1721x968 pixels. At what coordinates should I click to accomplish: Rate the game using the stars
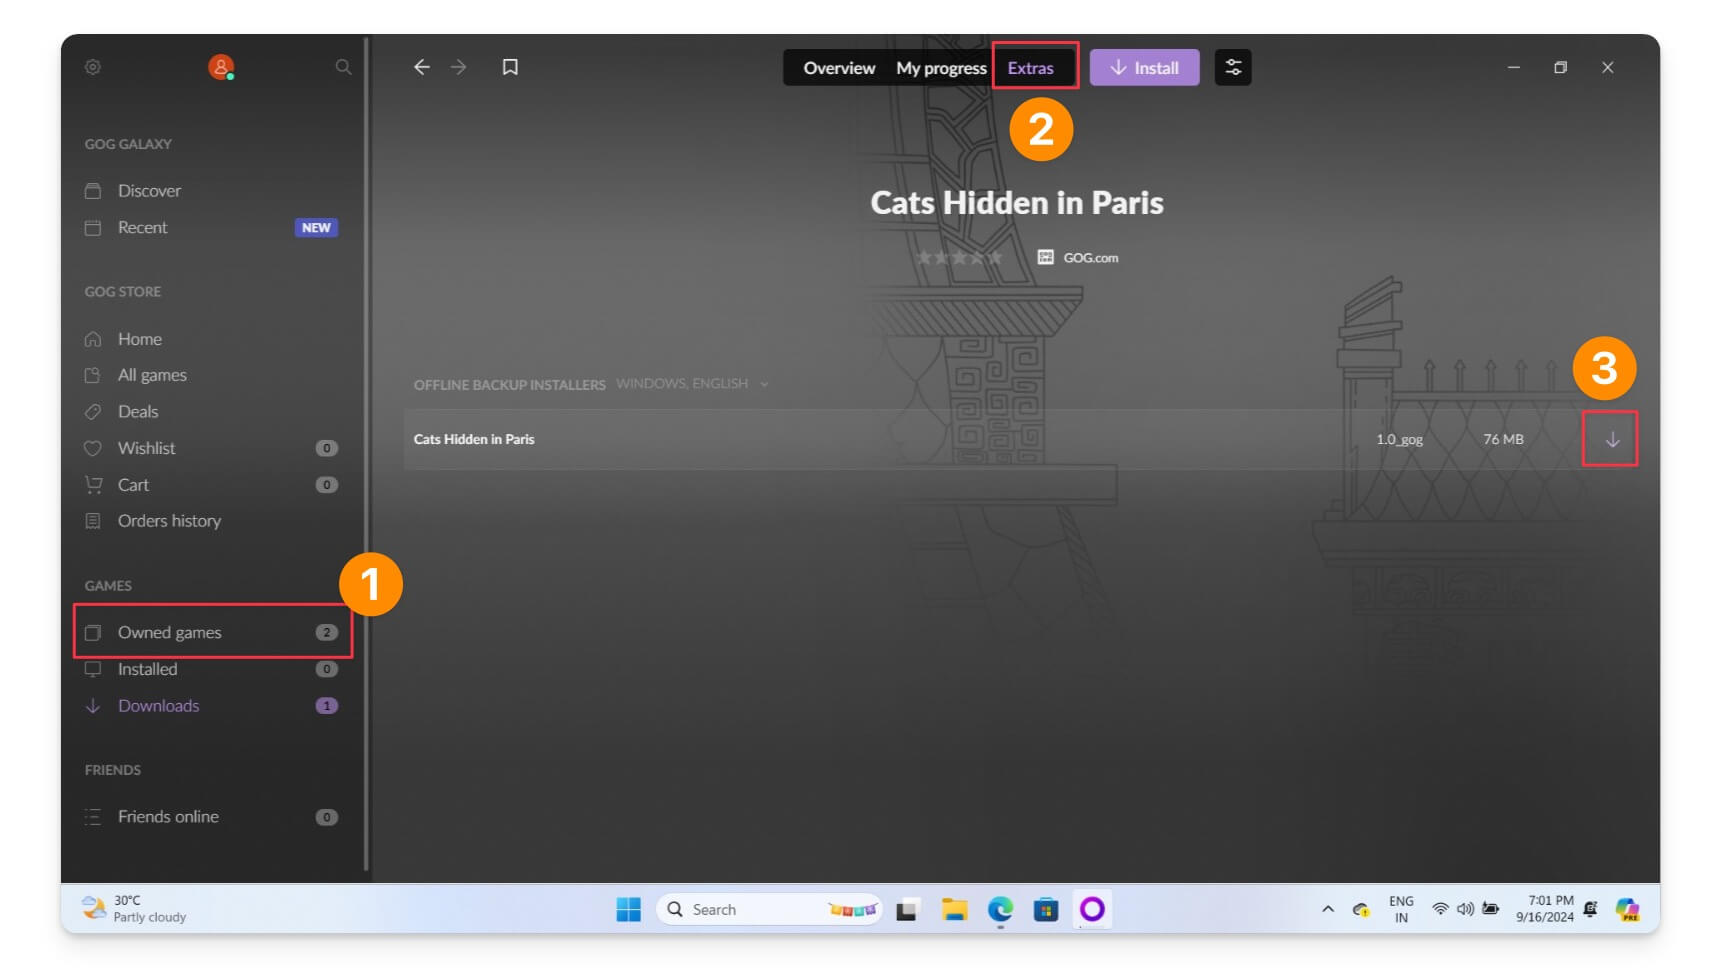coord(958,258)
